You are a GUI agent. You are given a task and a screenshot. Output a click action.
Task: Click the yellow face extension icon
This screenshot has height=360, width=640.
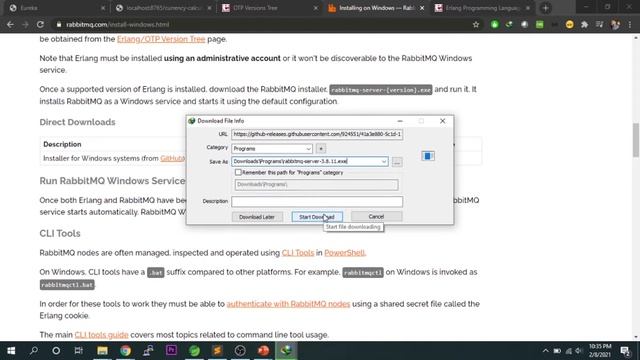click(569, 24)
